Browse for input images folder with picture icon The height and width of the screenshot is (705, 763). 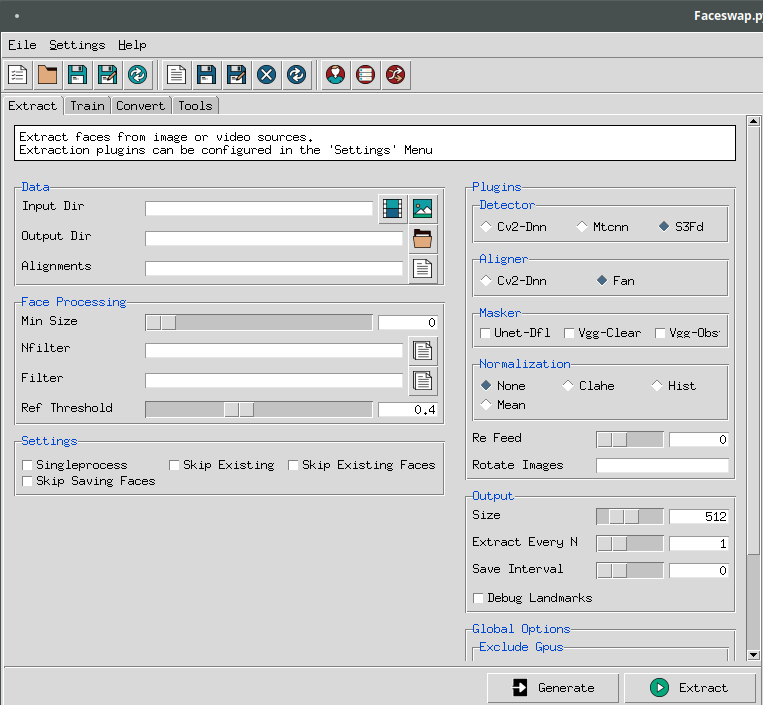click(x=422, y=209)
